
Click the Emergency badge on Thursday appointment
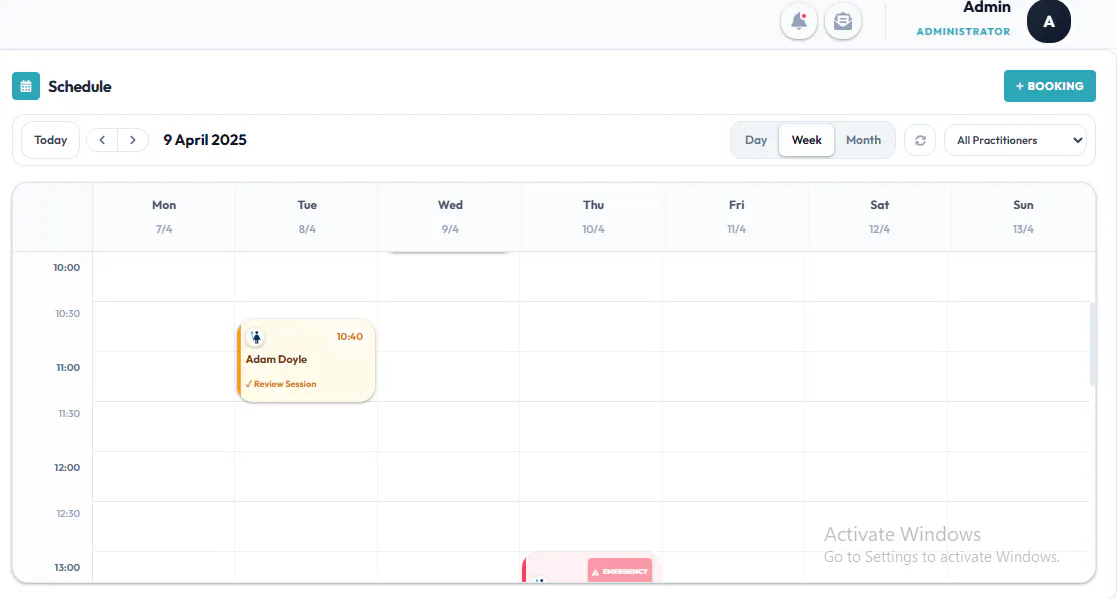tap(620, 571)
